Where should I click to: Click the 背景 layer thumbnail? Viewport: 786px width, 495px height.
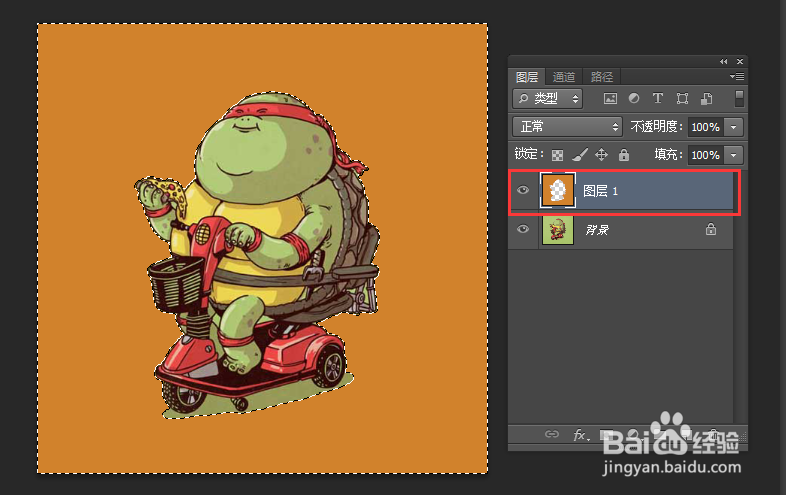(x=558, y=230)
